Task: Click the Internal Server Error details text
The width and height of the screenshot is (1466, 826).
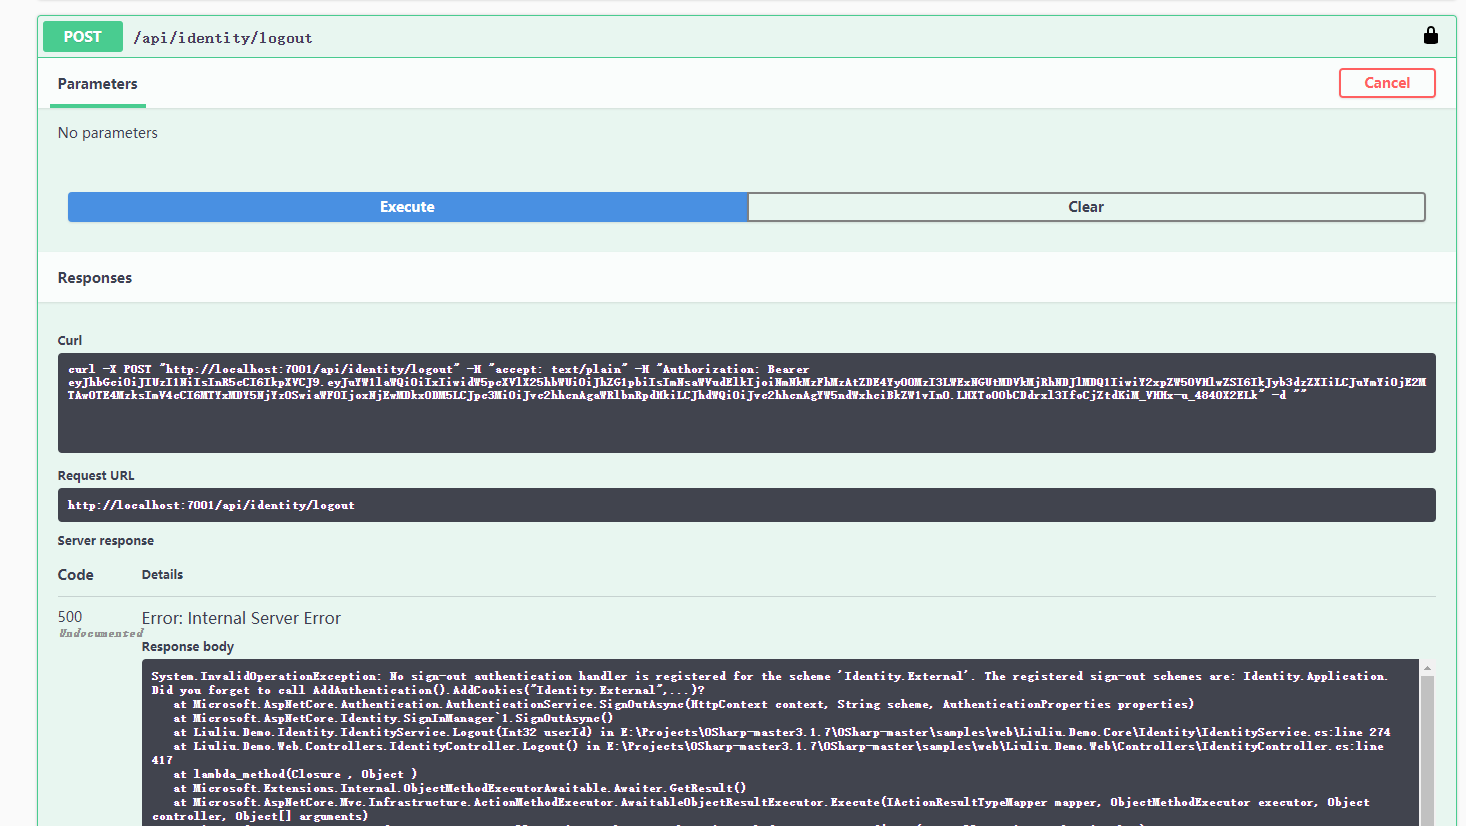Action: point(241,618)
